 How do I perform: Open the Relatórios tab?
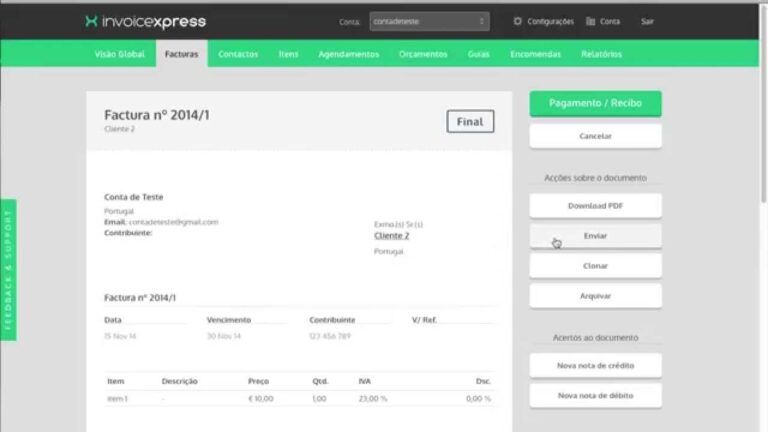pyautogui.click(x=600, y=54)
